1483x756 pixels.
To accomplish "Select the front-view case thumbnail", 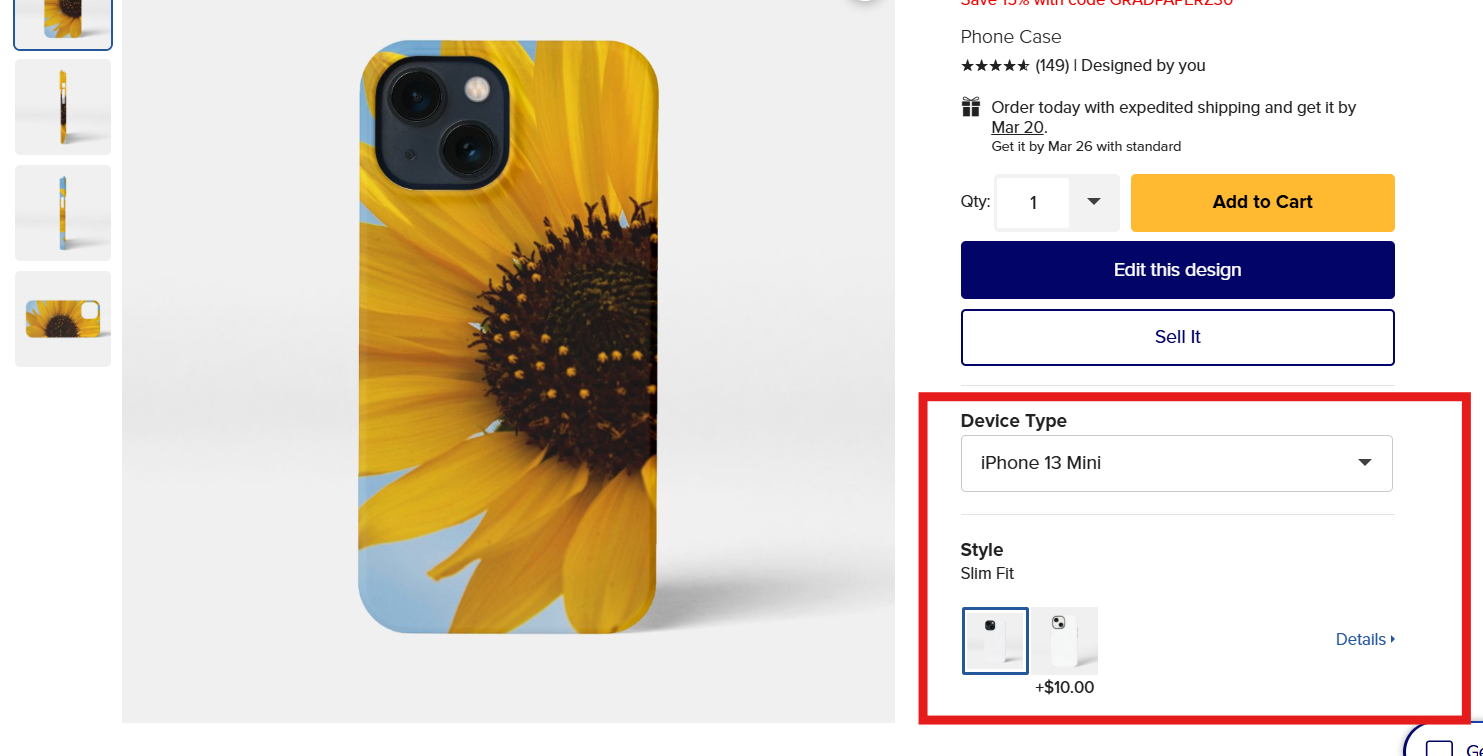I will pos(63,22).
